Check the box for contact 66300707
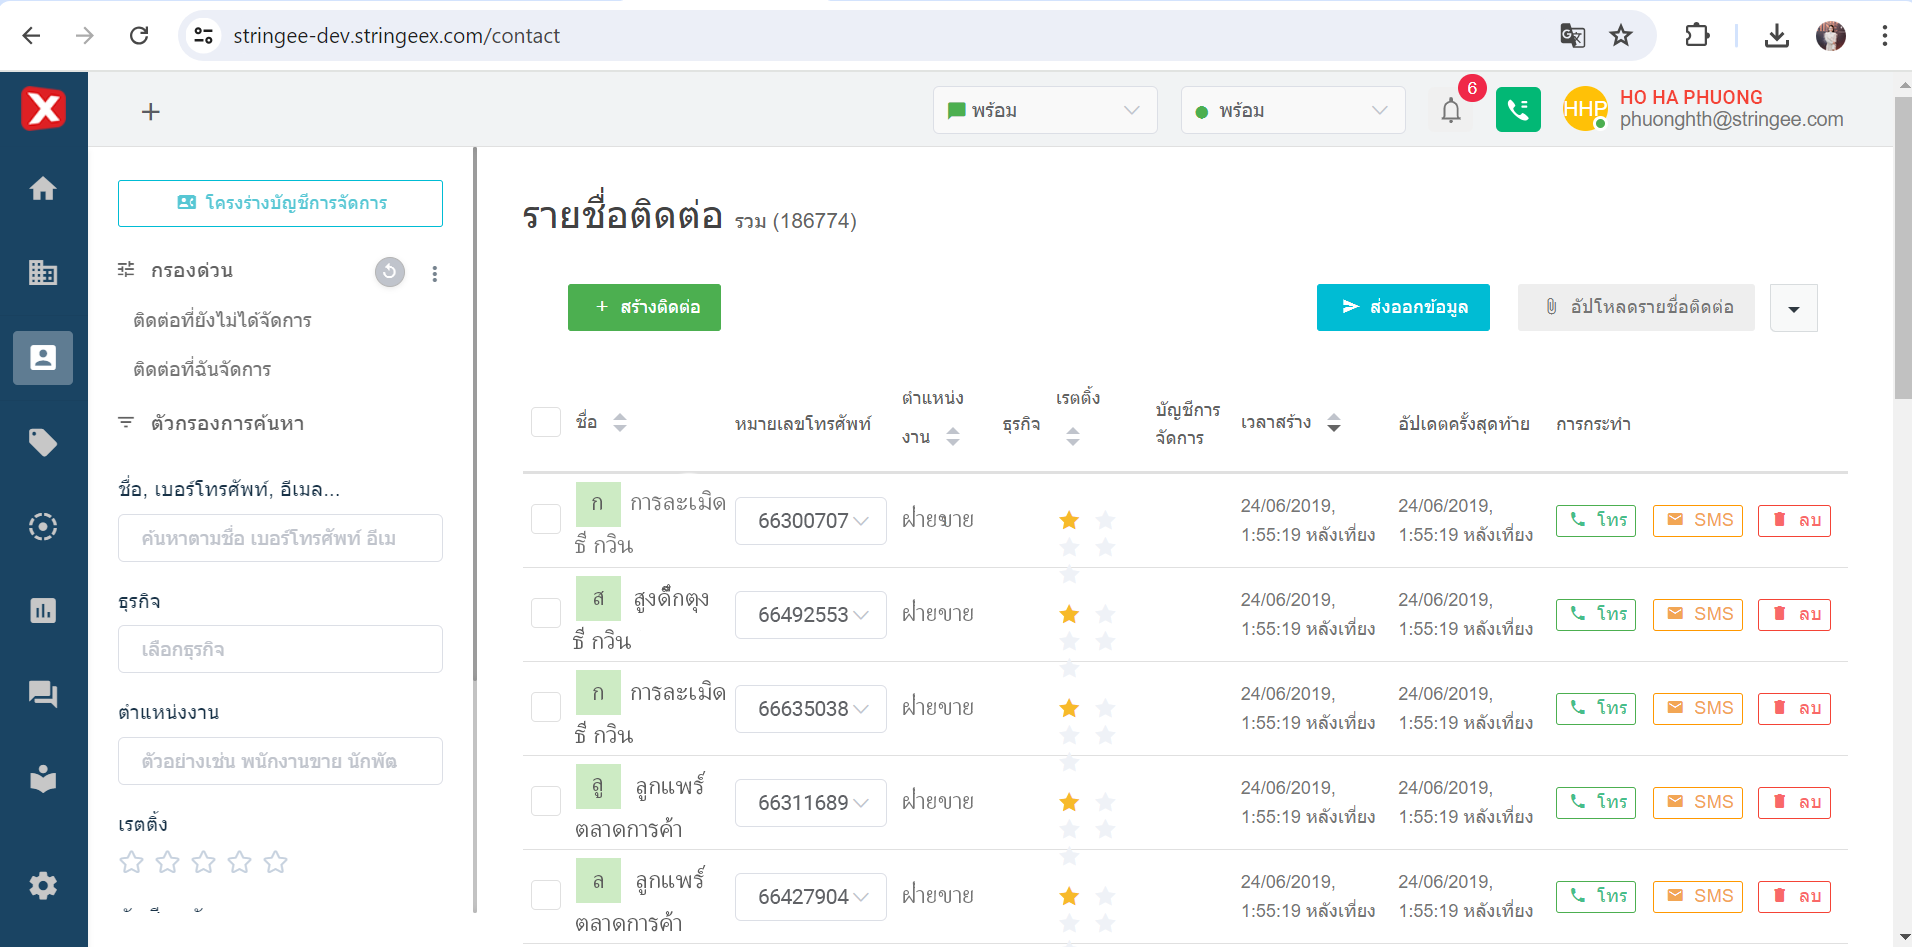The image size is (1912, 947). click(546, 519)
